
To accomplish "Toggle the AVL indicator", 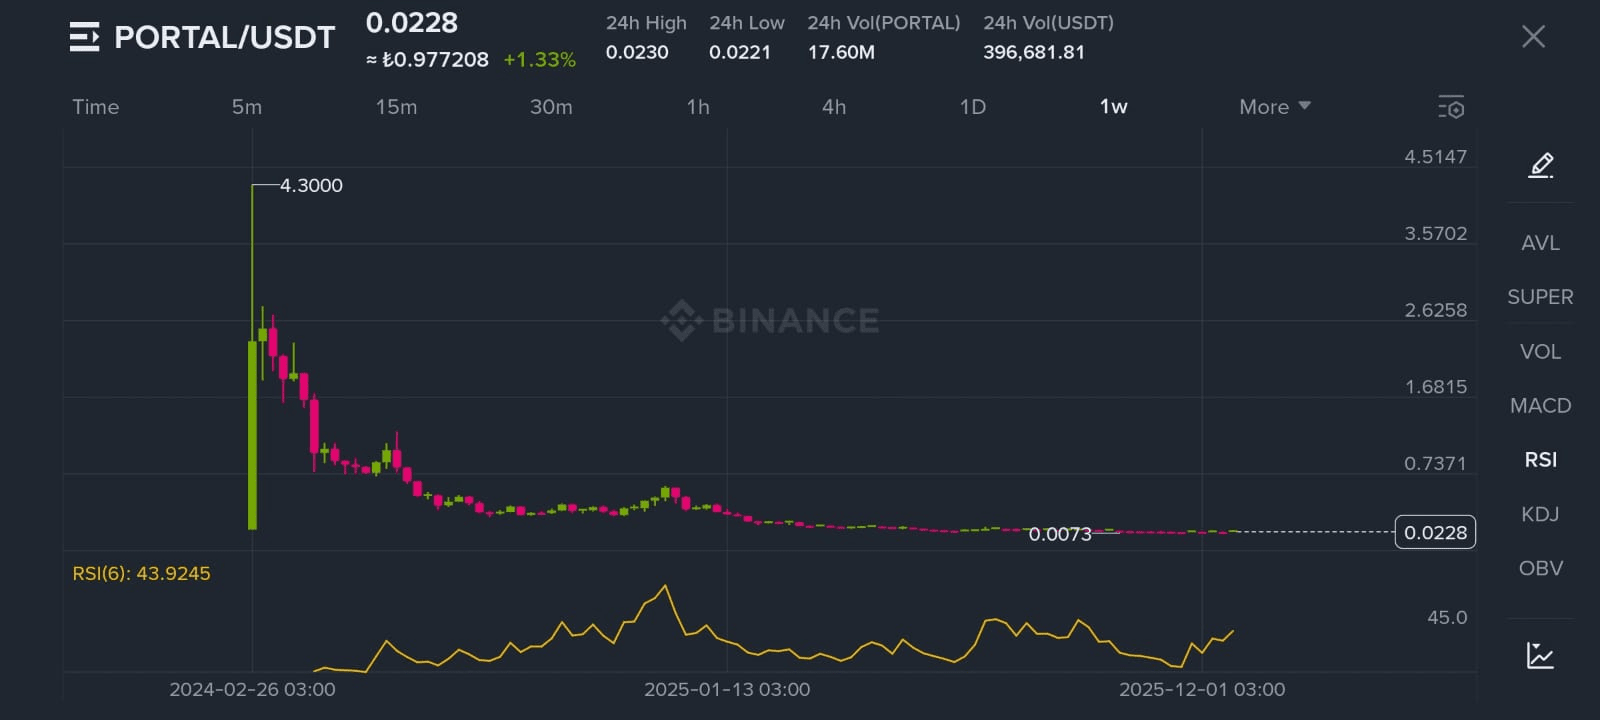I will [x=1540, y=243].
